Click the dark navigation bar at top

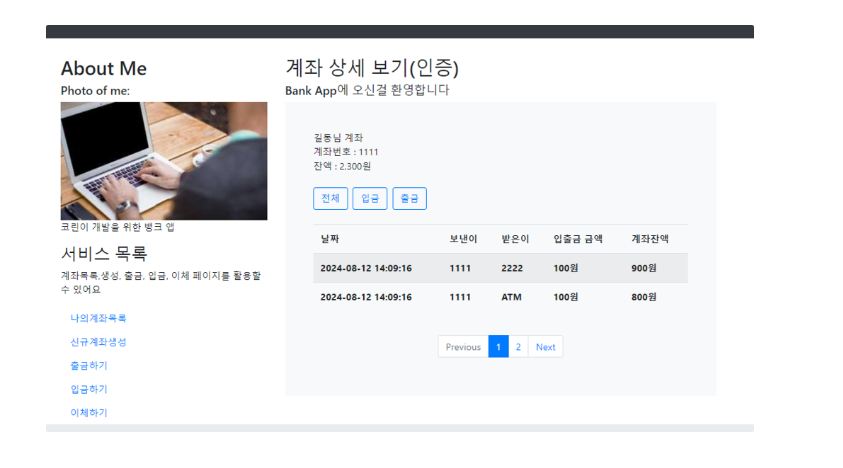(x=399, y=32)
